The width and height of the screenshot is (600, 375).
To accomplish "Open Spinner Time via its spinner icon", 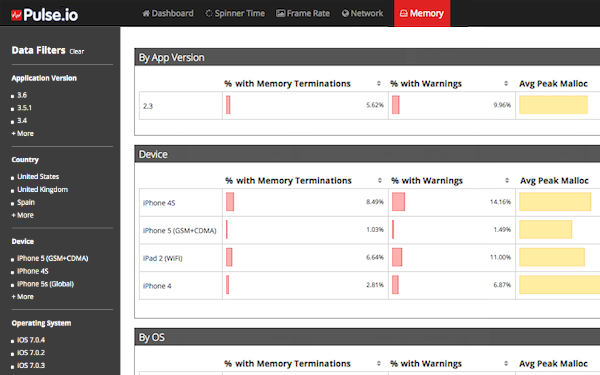I will coord(209,13).
